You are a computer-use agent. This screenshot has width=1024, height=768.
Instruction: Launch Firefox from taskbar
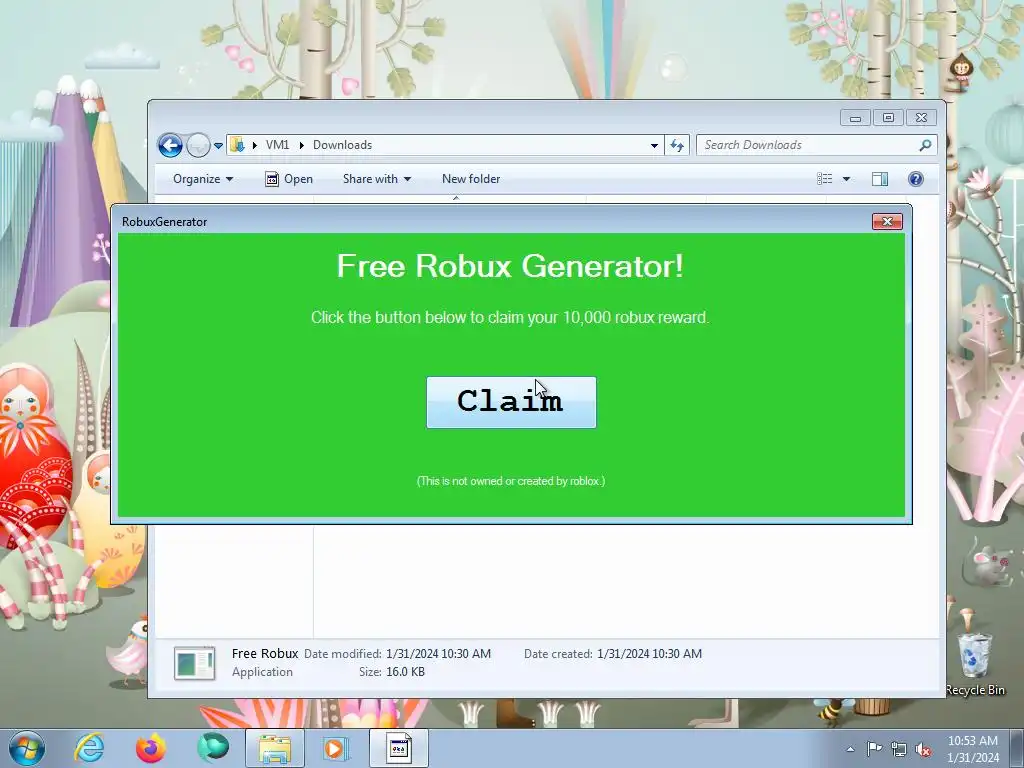pyautogui.click(x=151, y=748)
